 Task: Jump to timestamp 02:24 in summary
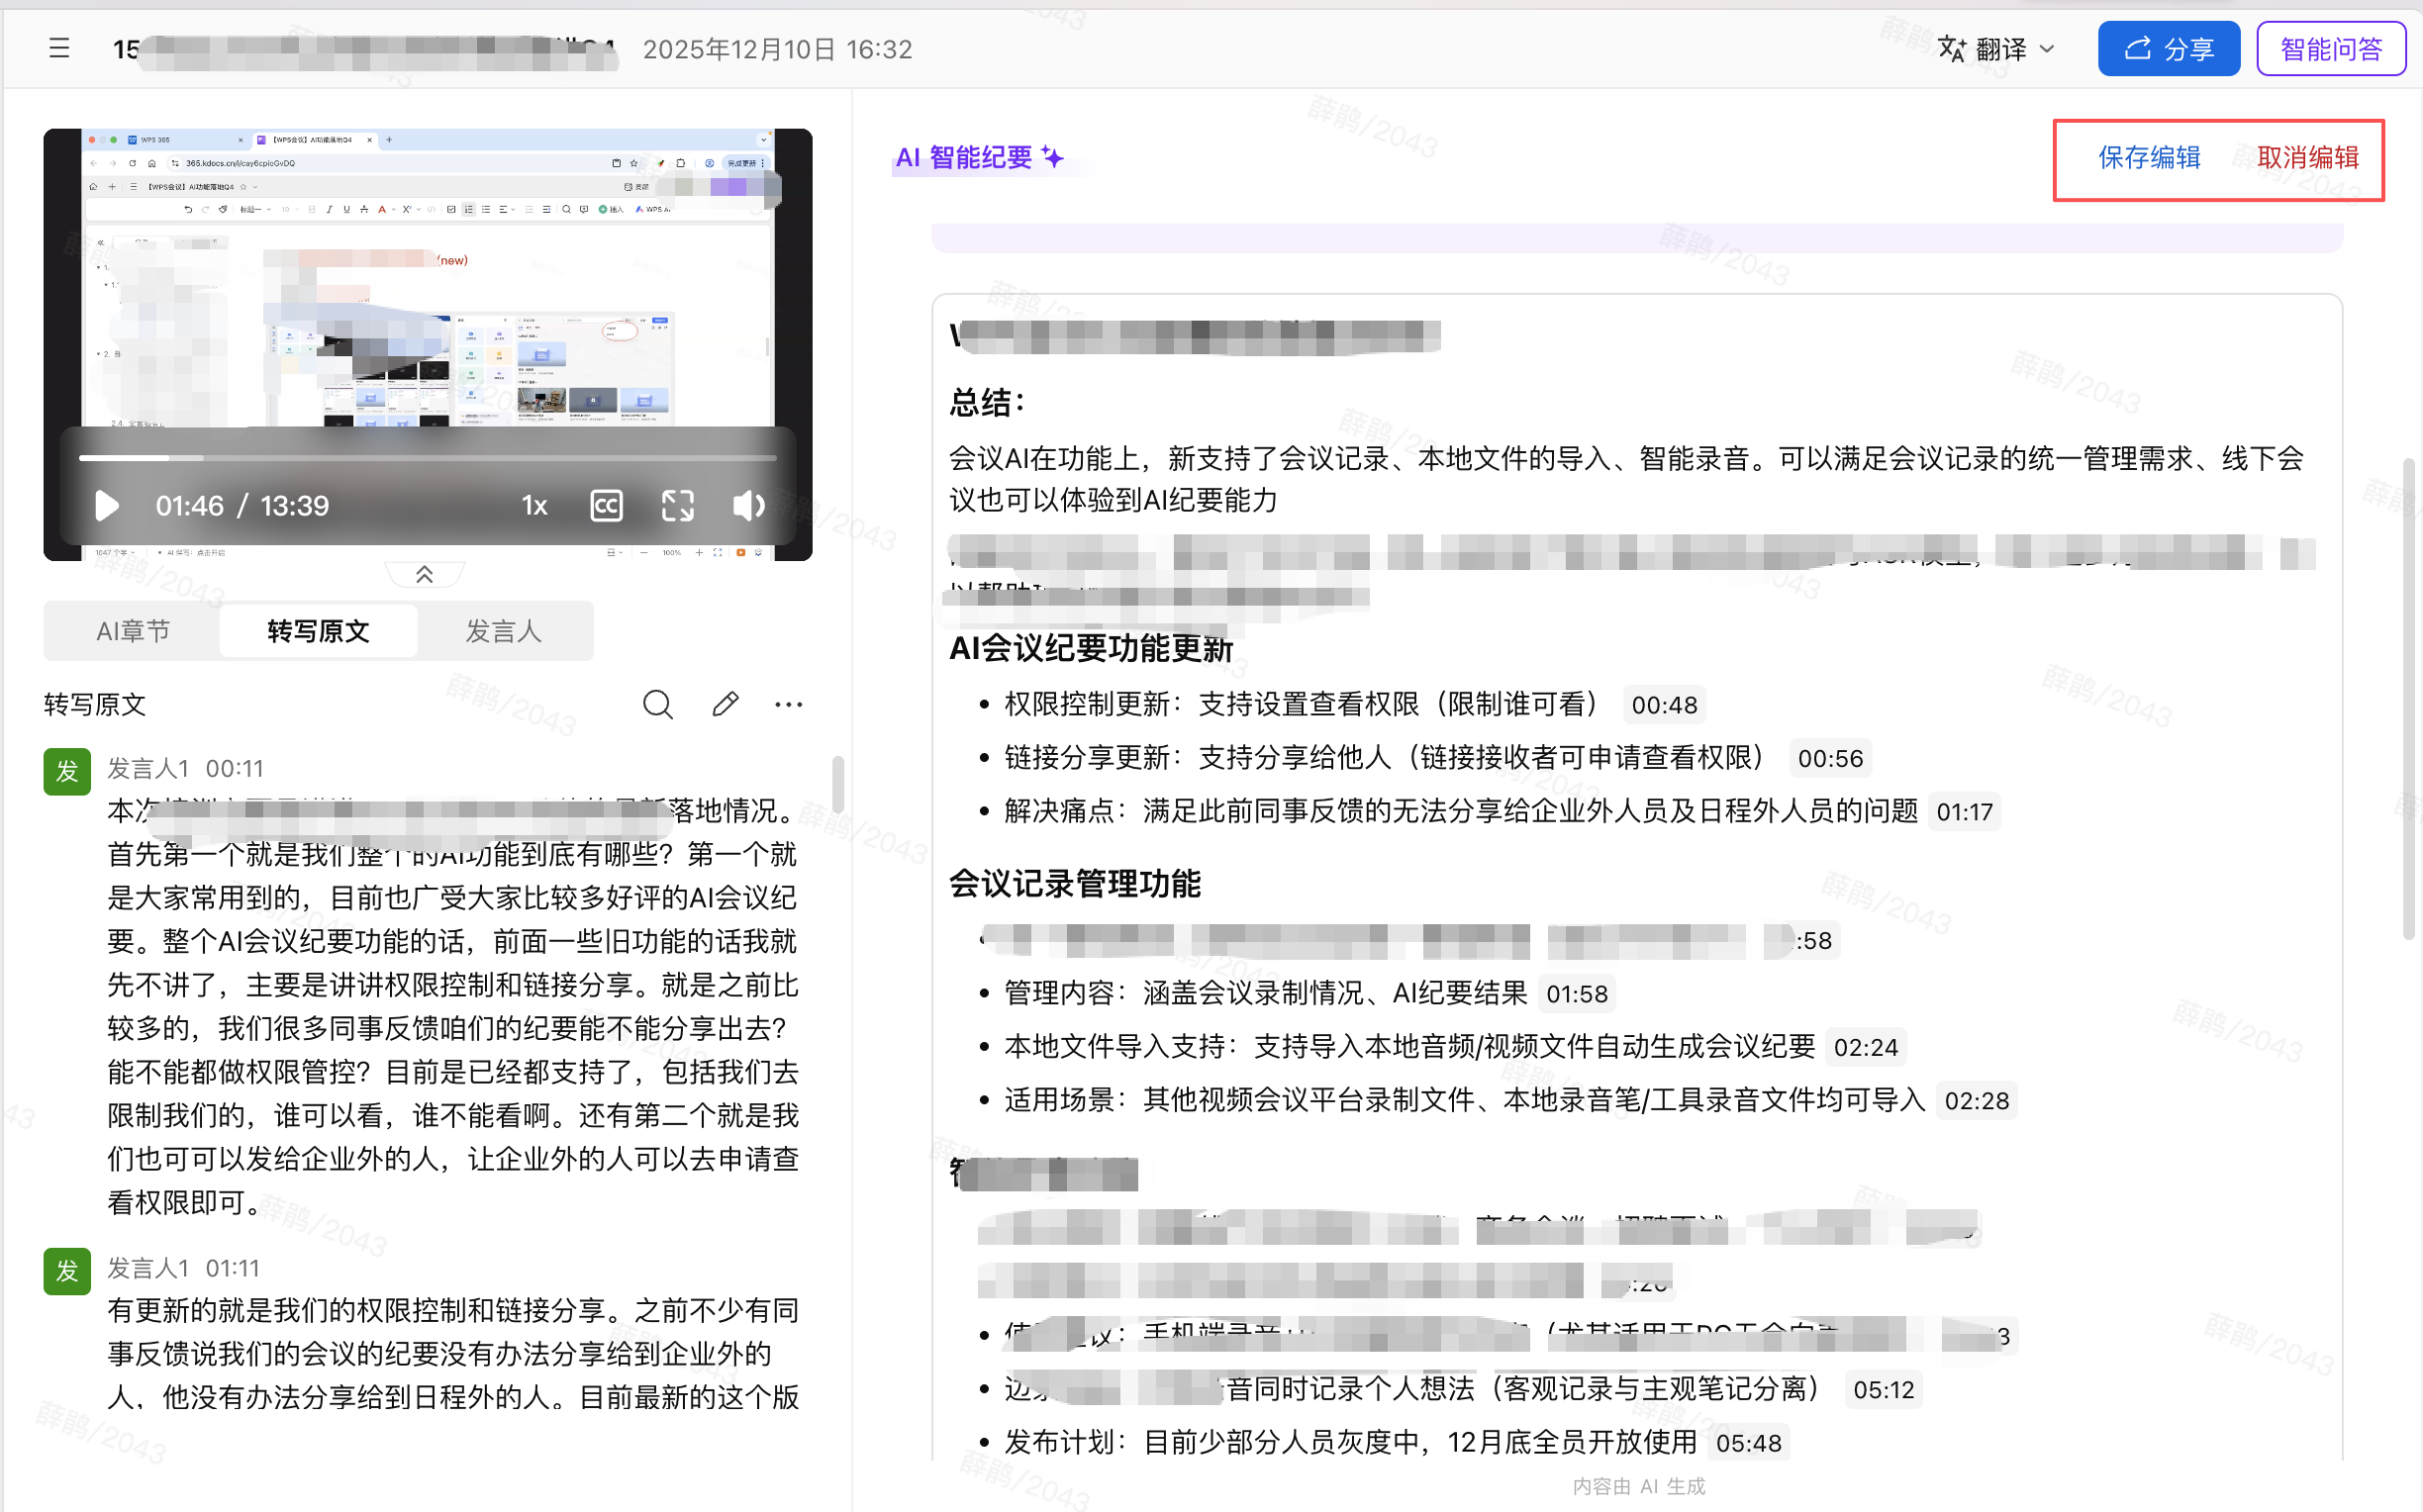pyautogui.click(x=1865, y=1047)
